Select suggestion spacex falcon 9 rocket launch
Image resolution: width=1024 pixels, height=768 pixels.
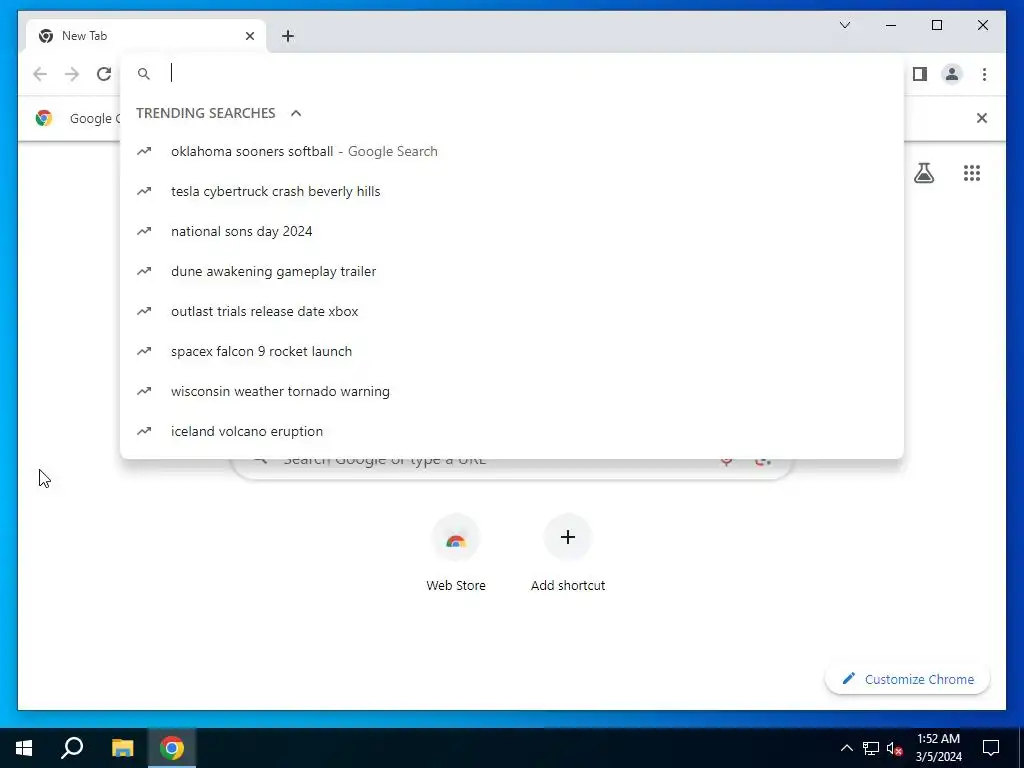coord(512,351)
